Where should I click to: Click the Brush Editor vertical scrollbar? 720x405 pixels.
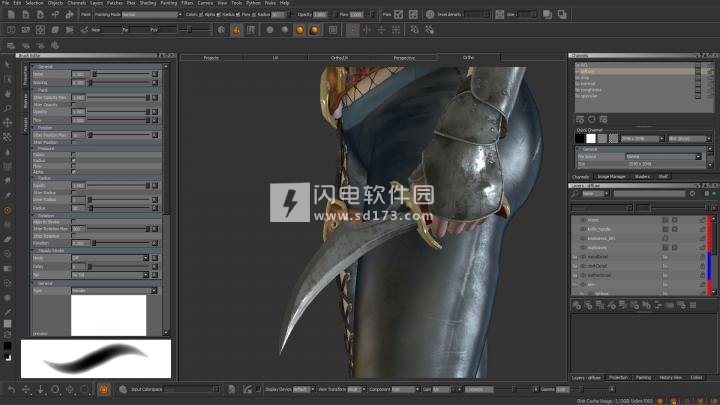(x=166, y=200)
